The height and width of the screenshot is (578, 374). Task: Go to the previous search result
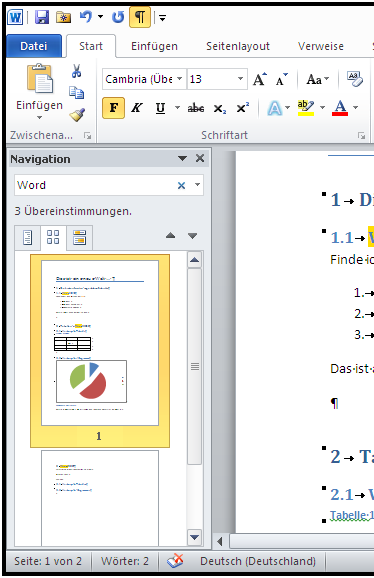(x=171, y=236)
